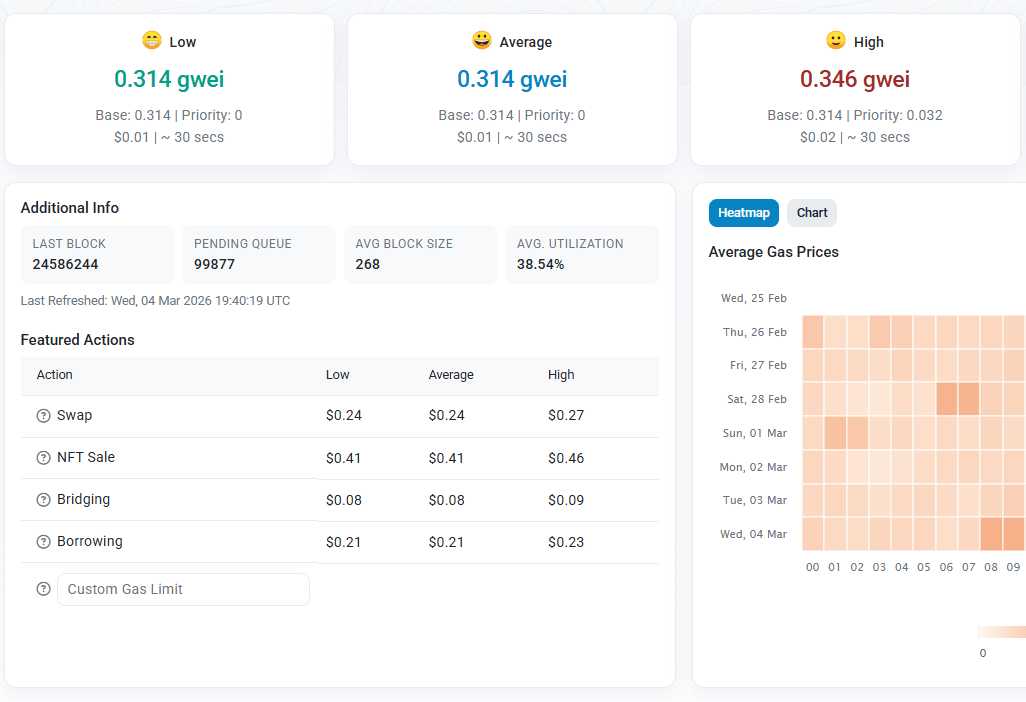Click the smiley emoji on Average card
1026x702 pixels.
point(482,41)
